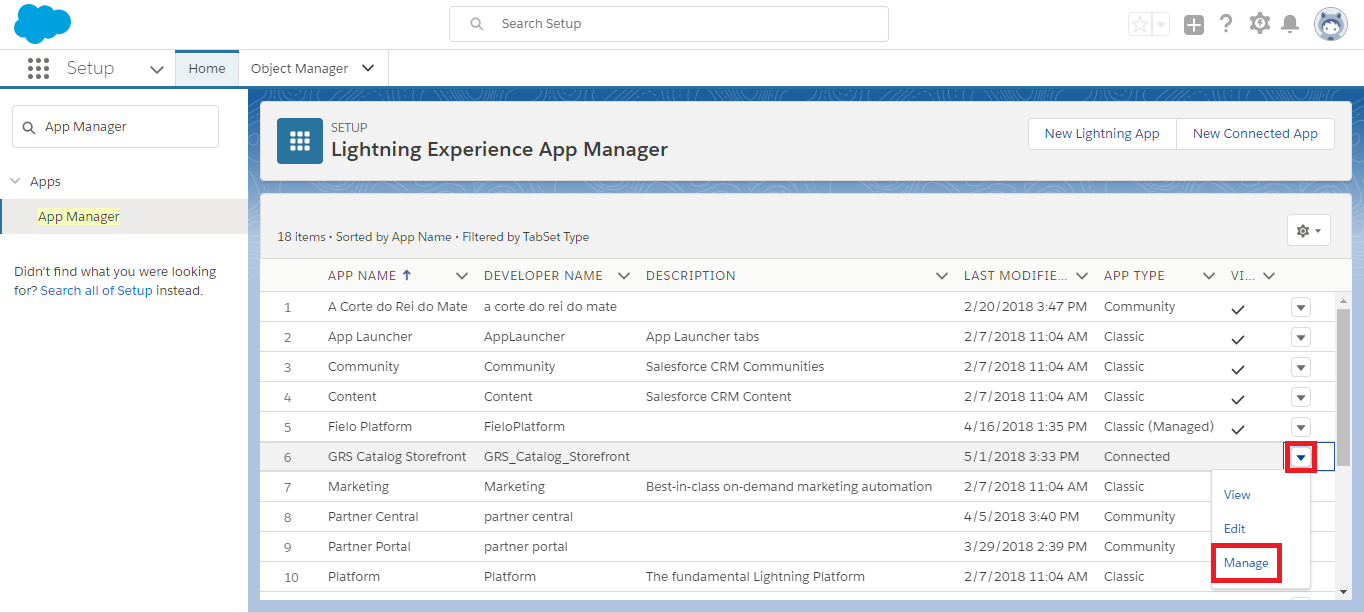This screenshot has height=613, width=1364.
Task: Open row actions for Fielo Platform
Action: coord(1301,427)
